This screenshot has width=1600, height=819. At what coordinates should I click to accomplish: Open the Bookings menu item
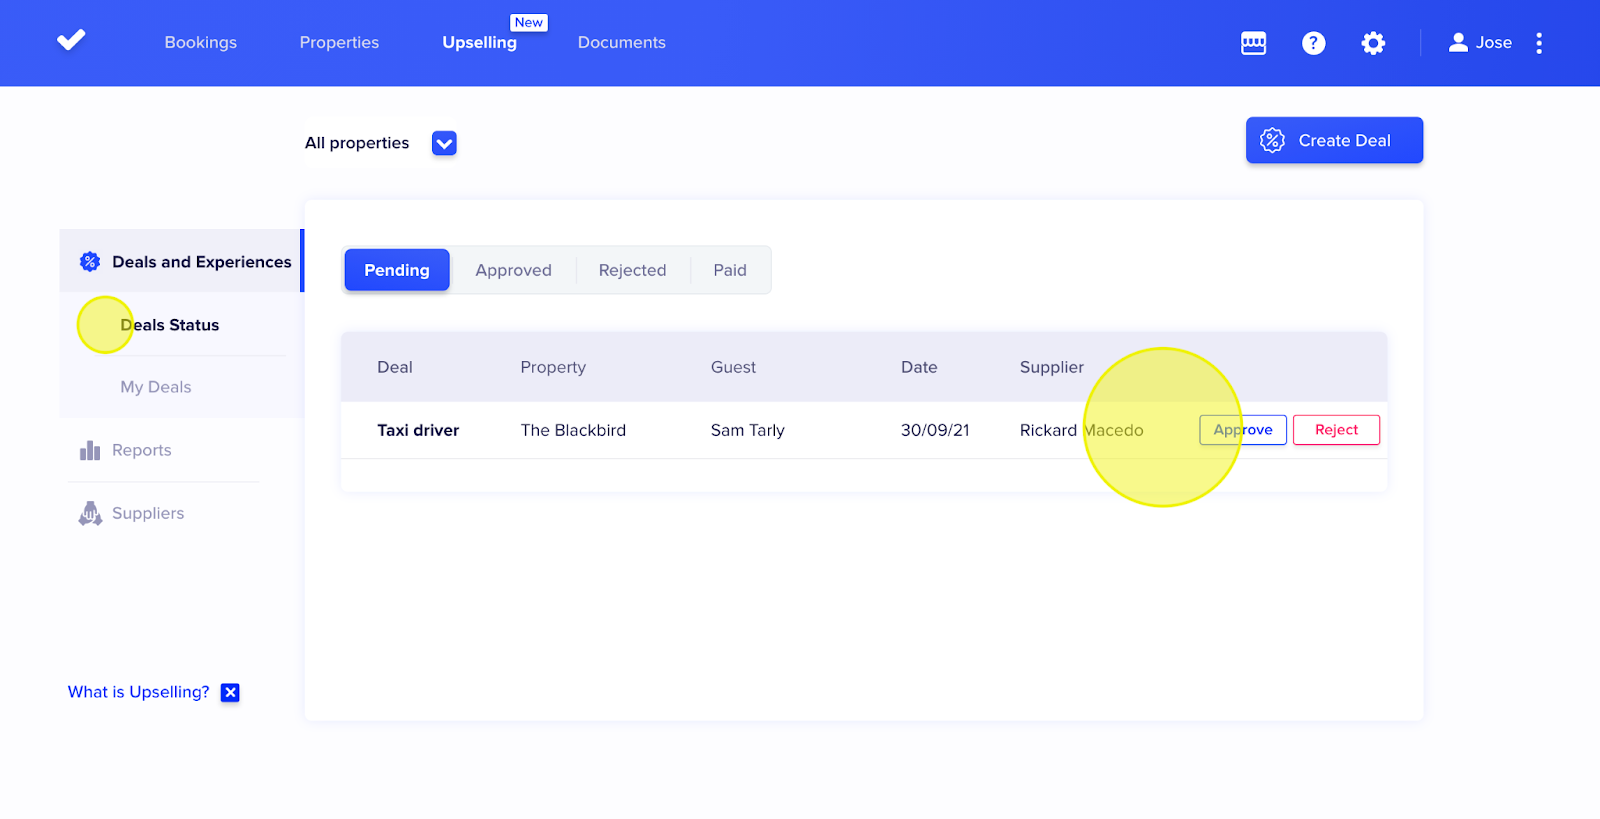point(200,43)
